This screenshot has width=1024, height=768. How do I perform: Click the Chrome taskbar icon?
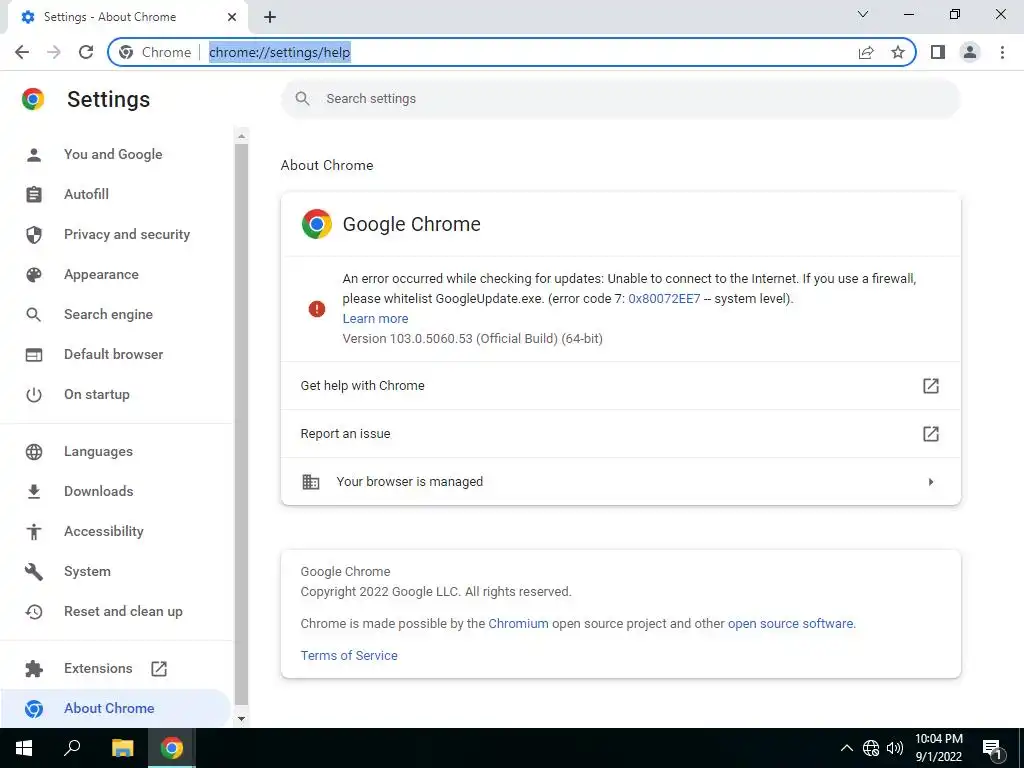[x=172, y=748]
